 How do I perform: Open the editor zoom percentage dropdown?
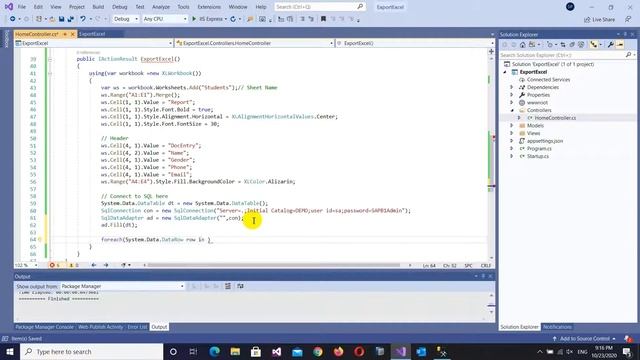pyautogui.click(x=27, y=265)
